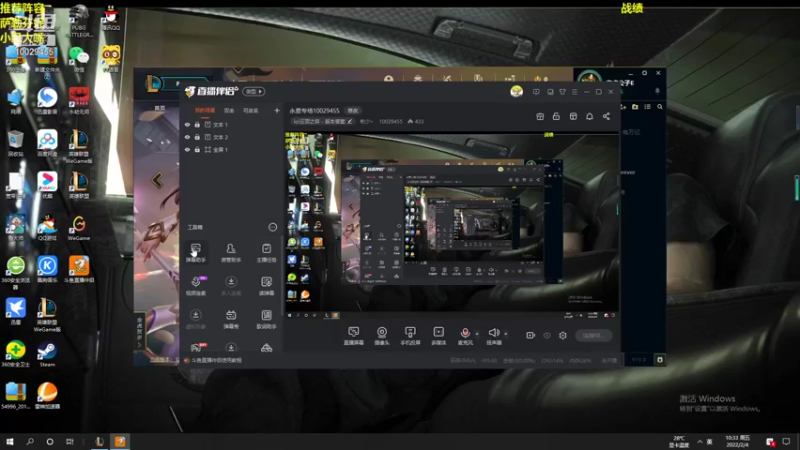
Task: Toggle visibility eye of 文本 2 layer
Action: pyautogui.click(x=187, y=137)
